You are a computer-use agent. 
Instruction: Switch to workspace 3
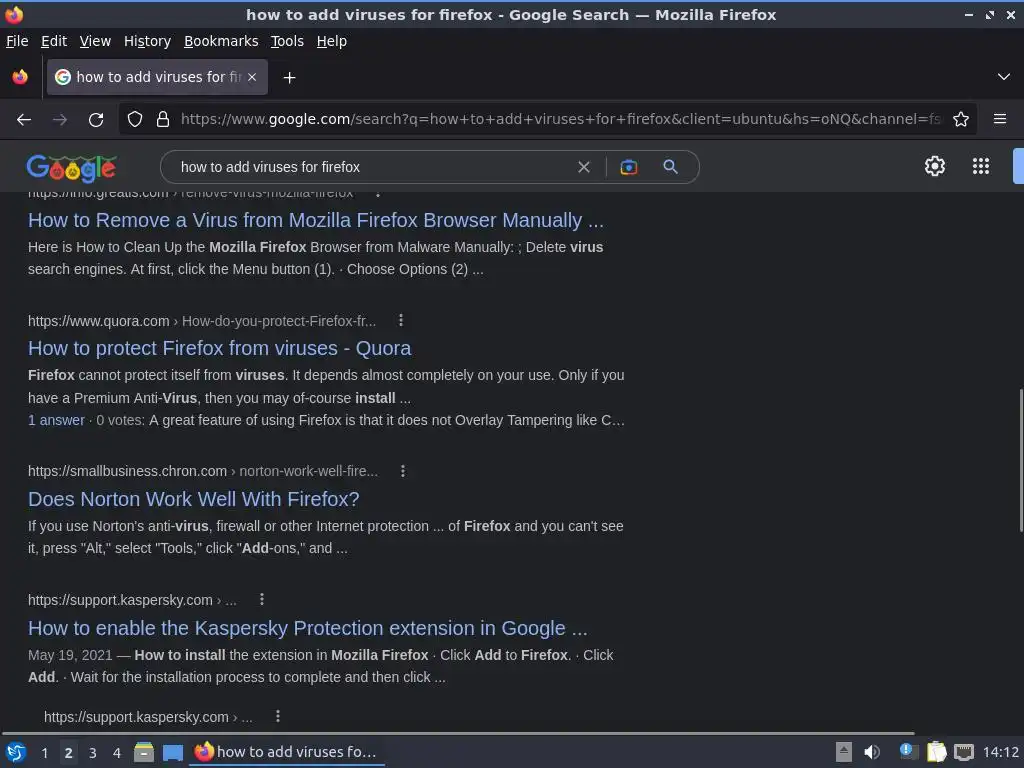coord(93,753)
